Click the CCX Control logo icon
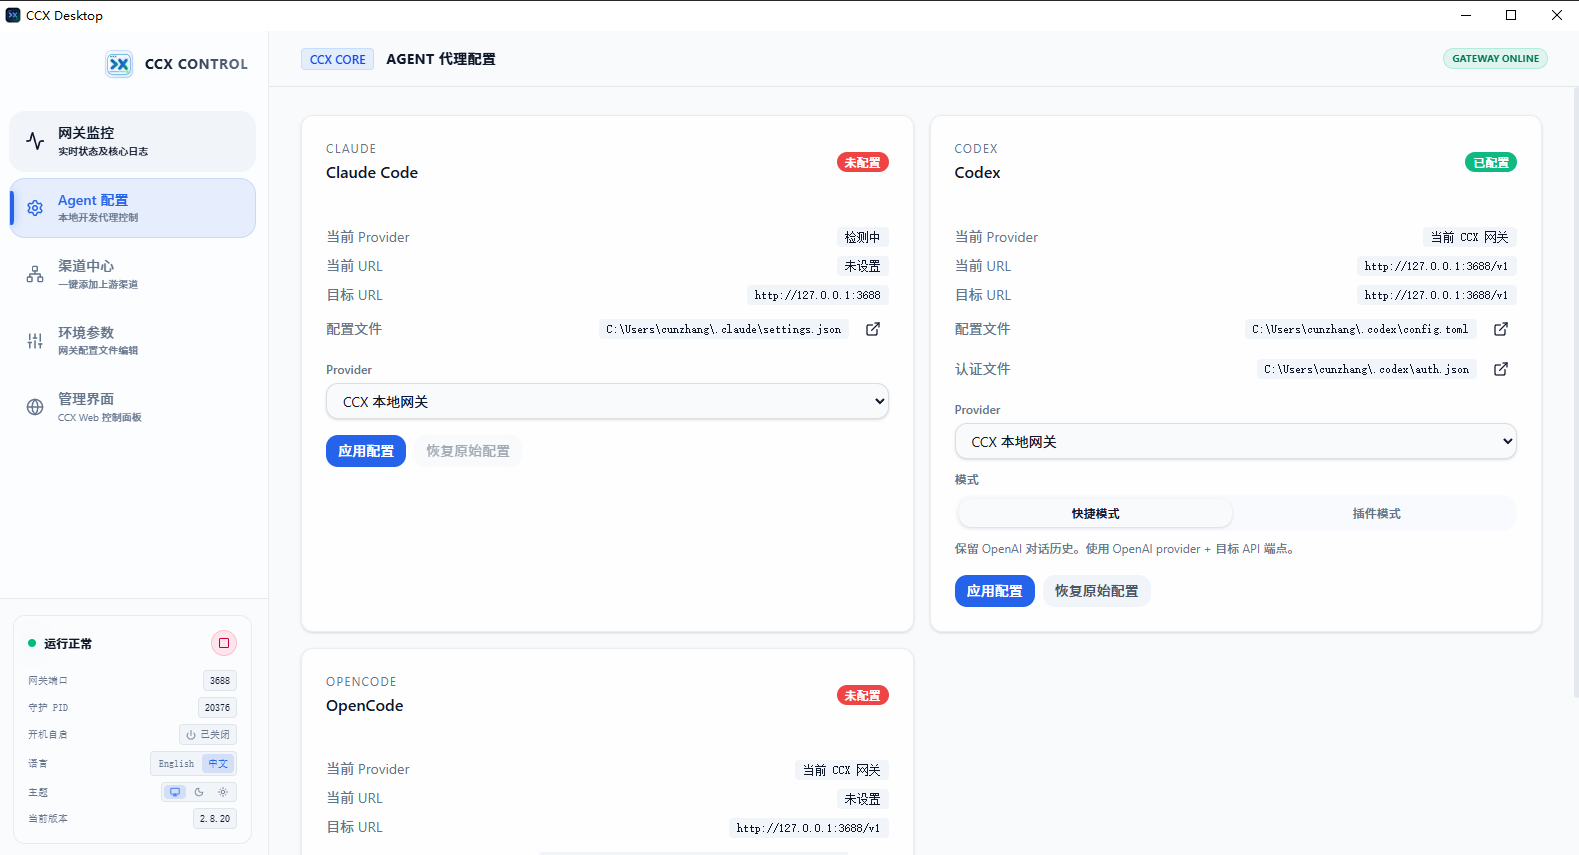The width and height of the screenshot is (1579, 855). click(x=119, y=64)
